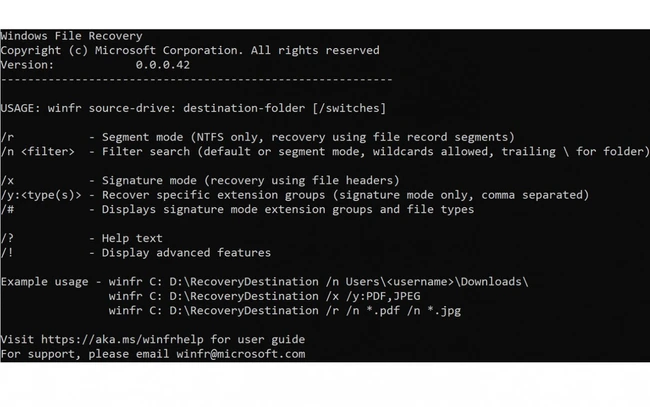The image size is (650, 407).
Task: Click the USAGE: winfr syntax line
Action: pos(193,109)
